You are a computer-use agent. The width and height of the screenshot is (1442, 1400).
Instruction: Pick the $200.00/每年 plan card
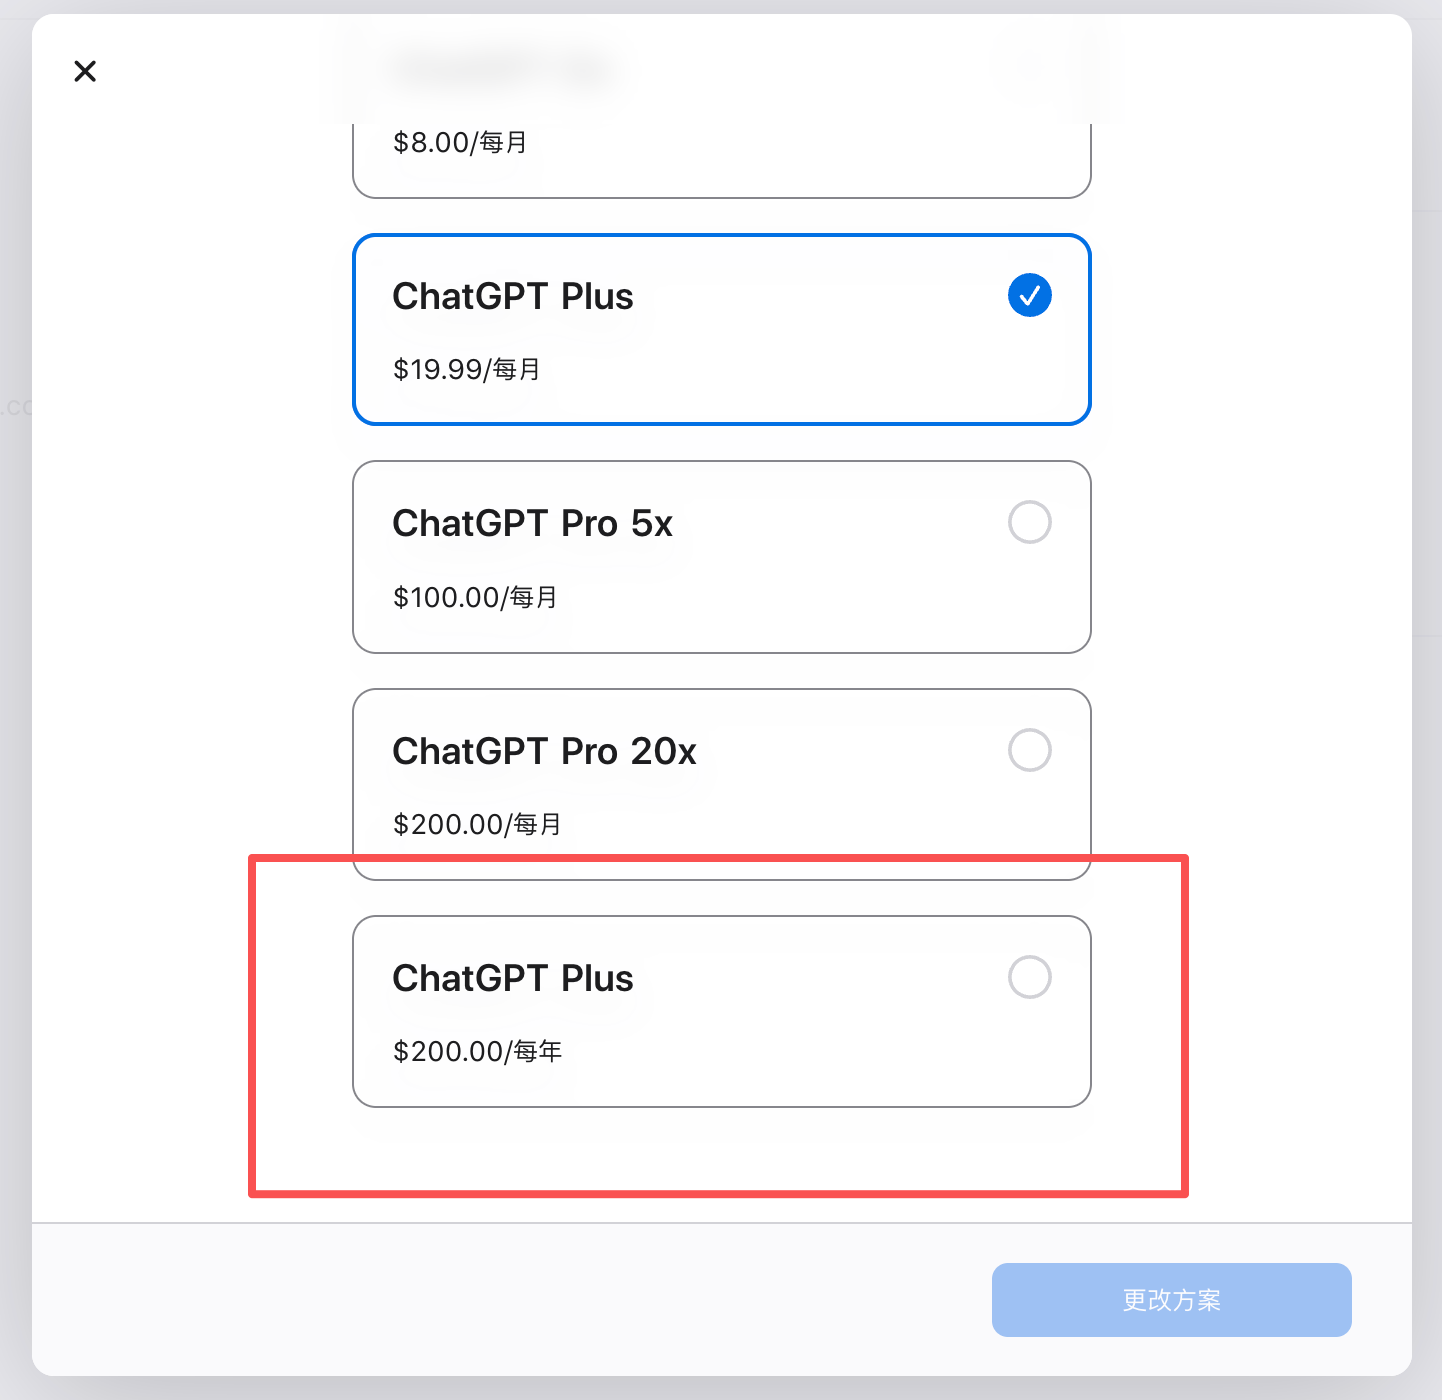point(721,1011)
